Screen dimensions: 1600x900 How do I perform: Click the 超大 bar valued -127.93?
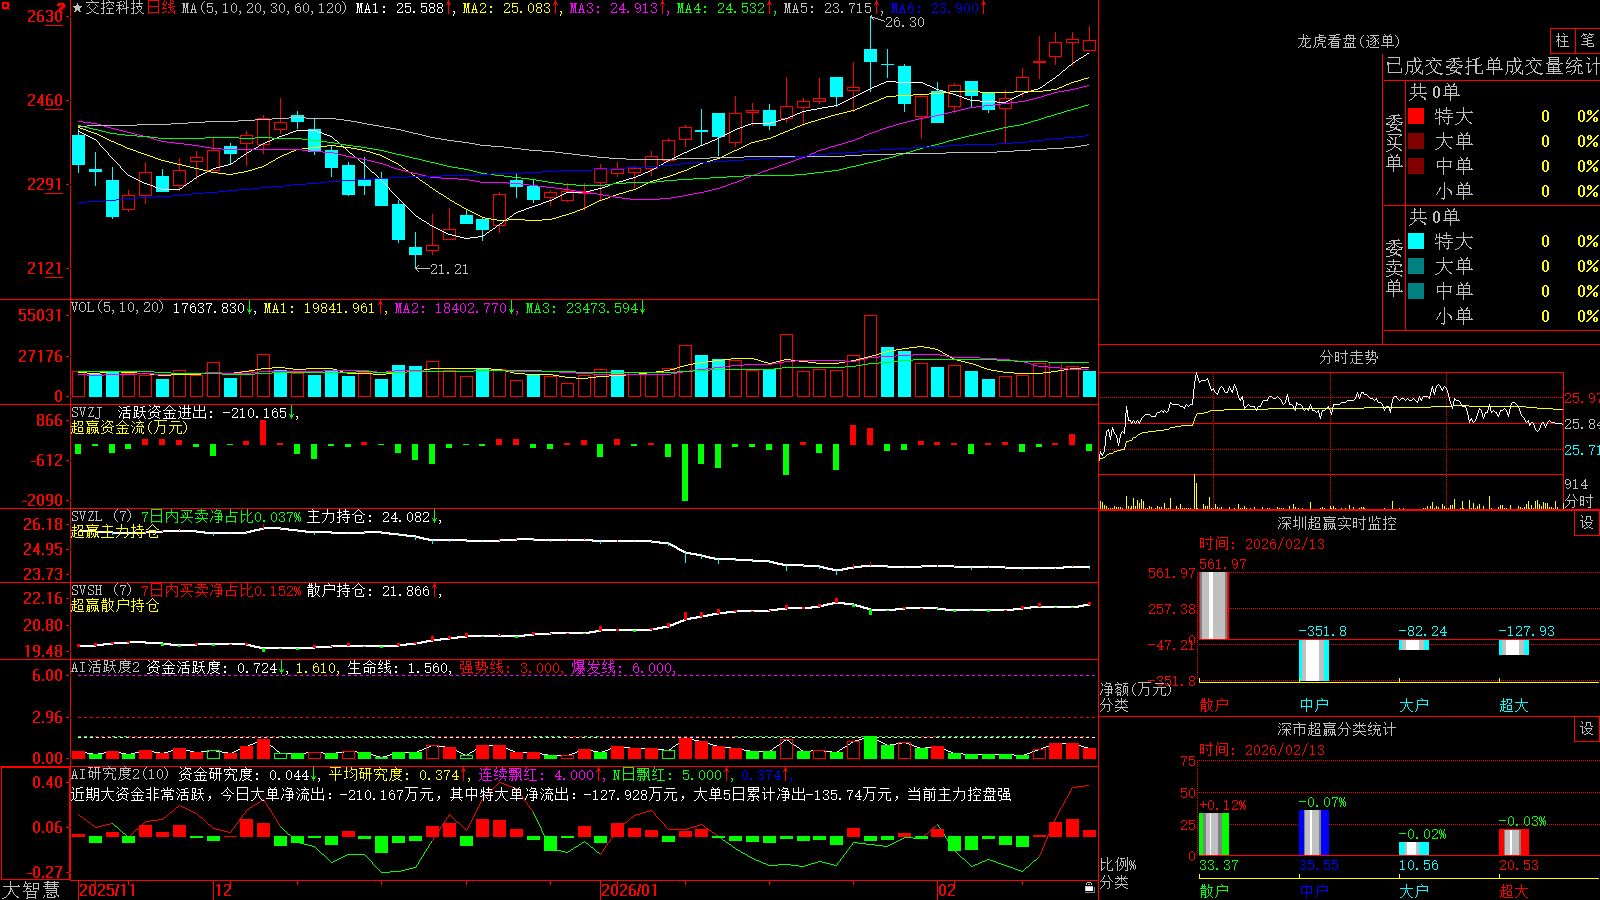coord(1514,647)
